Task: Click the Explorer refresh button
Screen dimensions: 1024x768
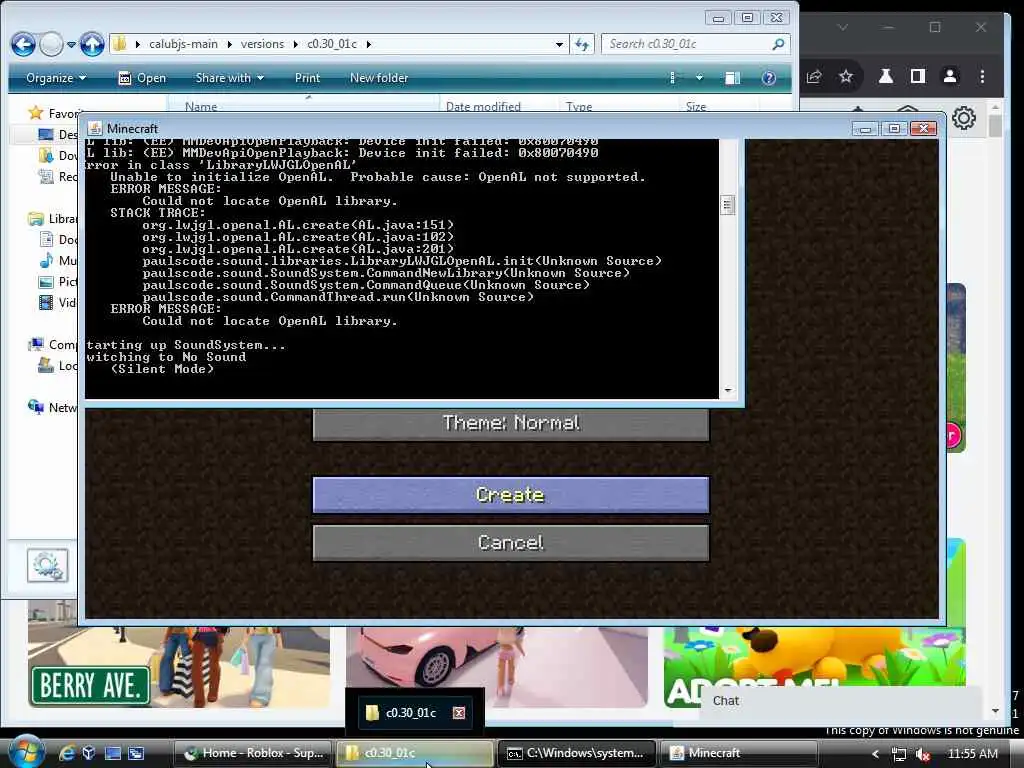Action: (581, 44)
